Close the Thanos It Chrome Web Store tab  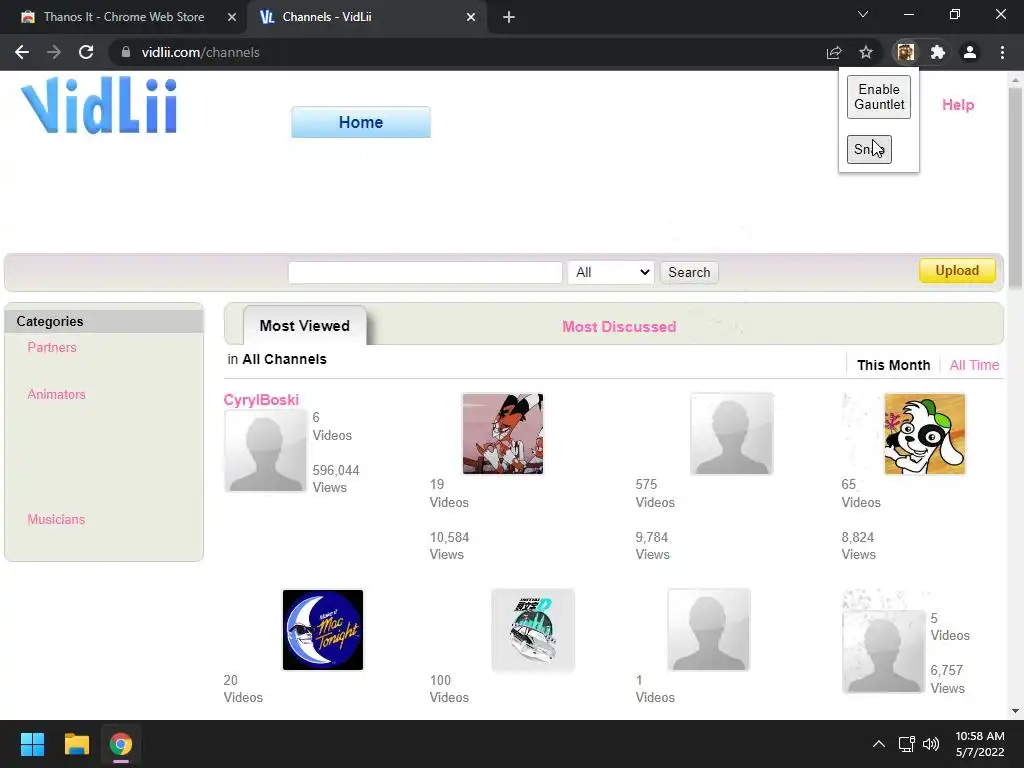(232, 17)
